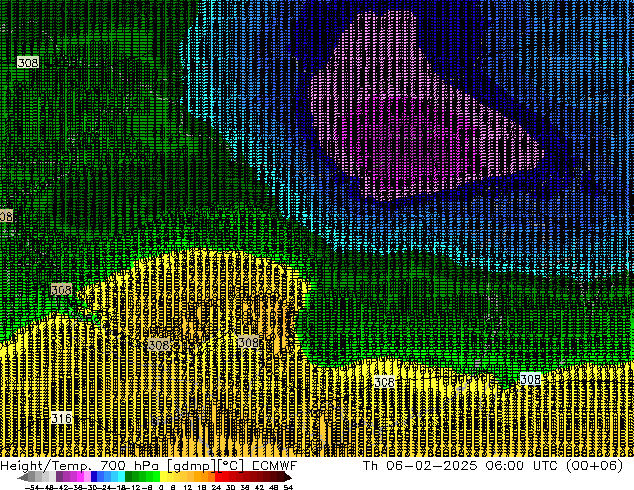Click the '(00+06)' forecast offset text

pos(595,466)
